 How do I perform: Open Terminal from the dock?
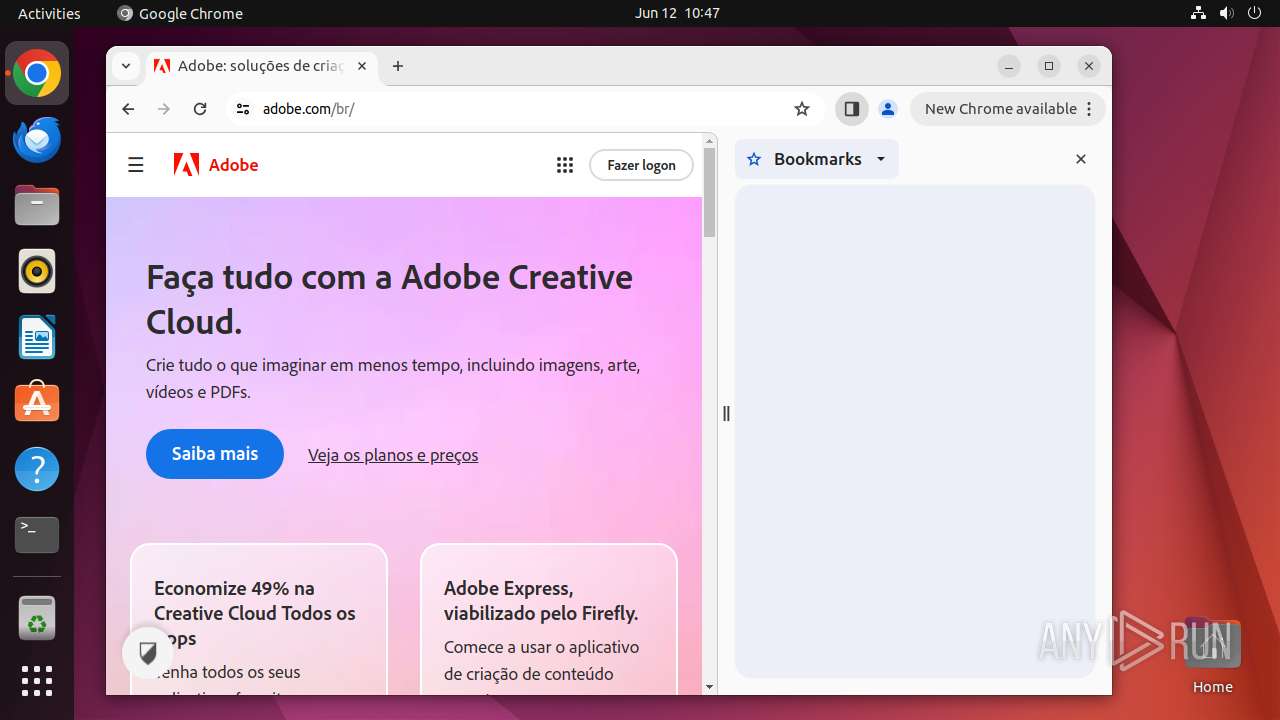coord(37,535)
